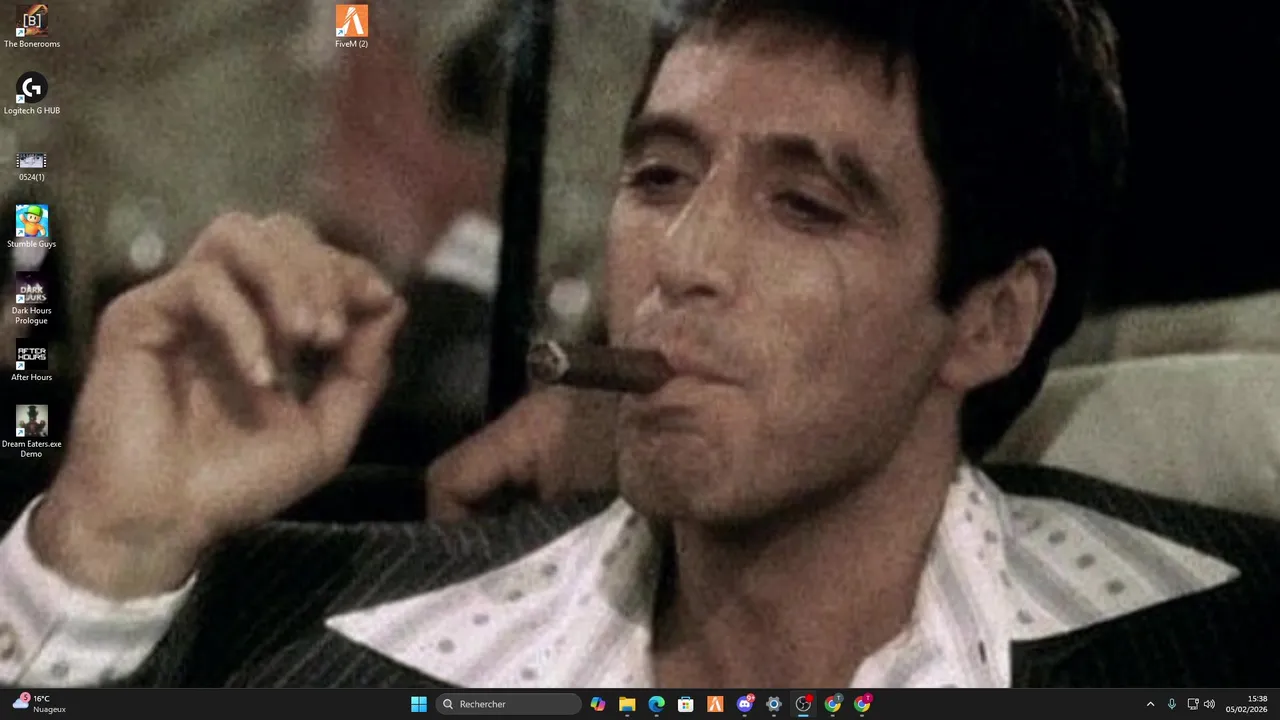Open Settings gear in taskbar
This screenshot has height=720, width=1280.
click(x=774, y=704)
